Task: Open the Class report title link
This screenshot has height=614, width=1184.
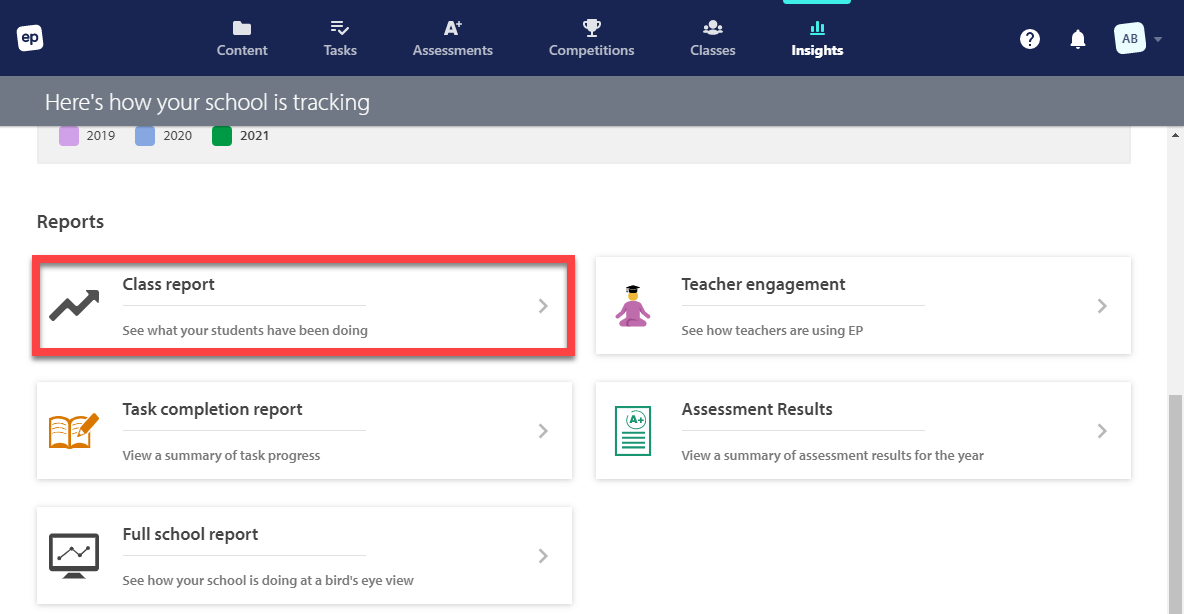Action: pos(168,285)
